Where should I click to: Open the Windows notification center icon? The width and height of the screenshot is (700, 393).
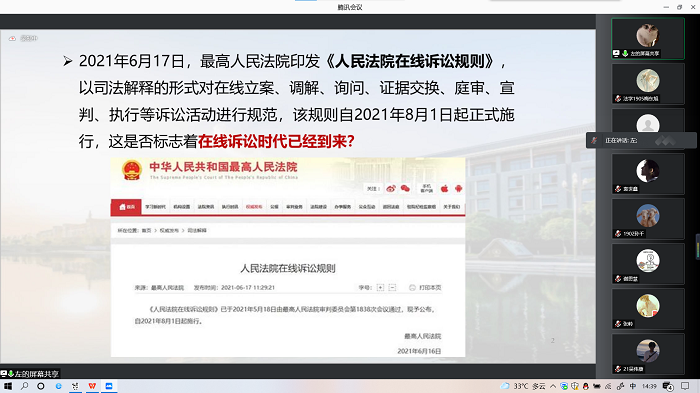point(685,386)
